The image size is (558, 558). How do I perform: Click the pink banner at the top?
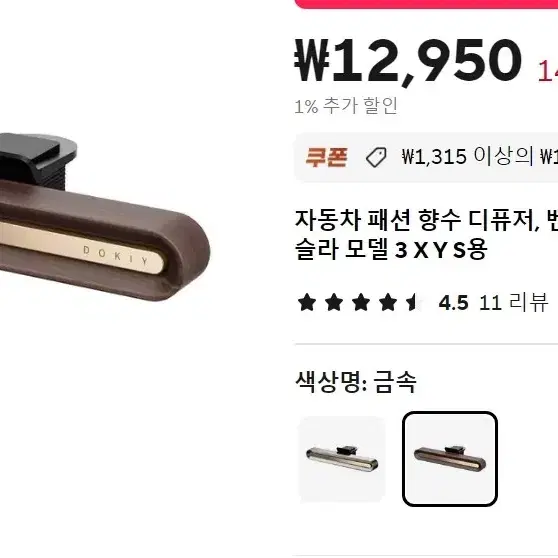tap(426, 4)
